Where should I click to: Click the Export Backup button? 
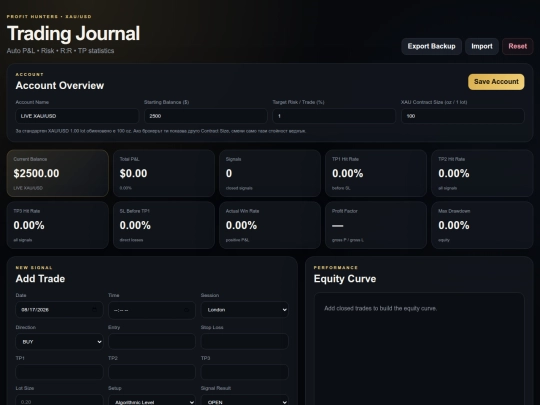tap(431, 46)
